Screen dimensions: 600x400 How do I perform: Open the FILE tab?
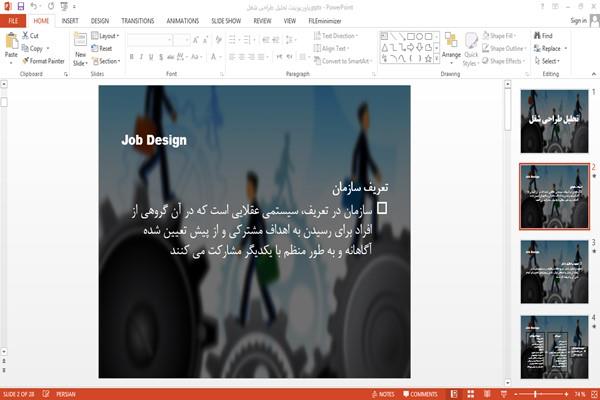13,21
